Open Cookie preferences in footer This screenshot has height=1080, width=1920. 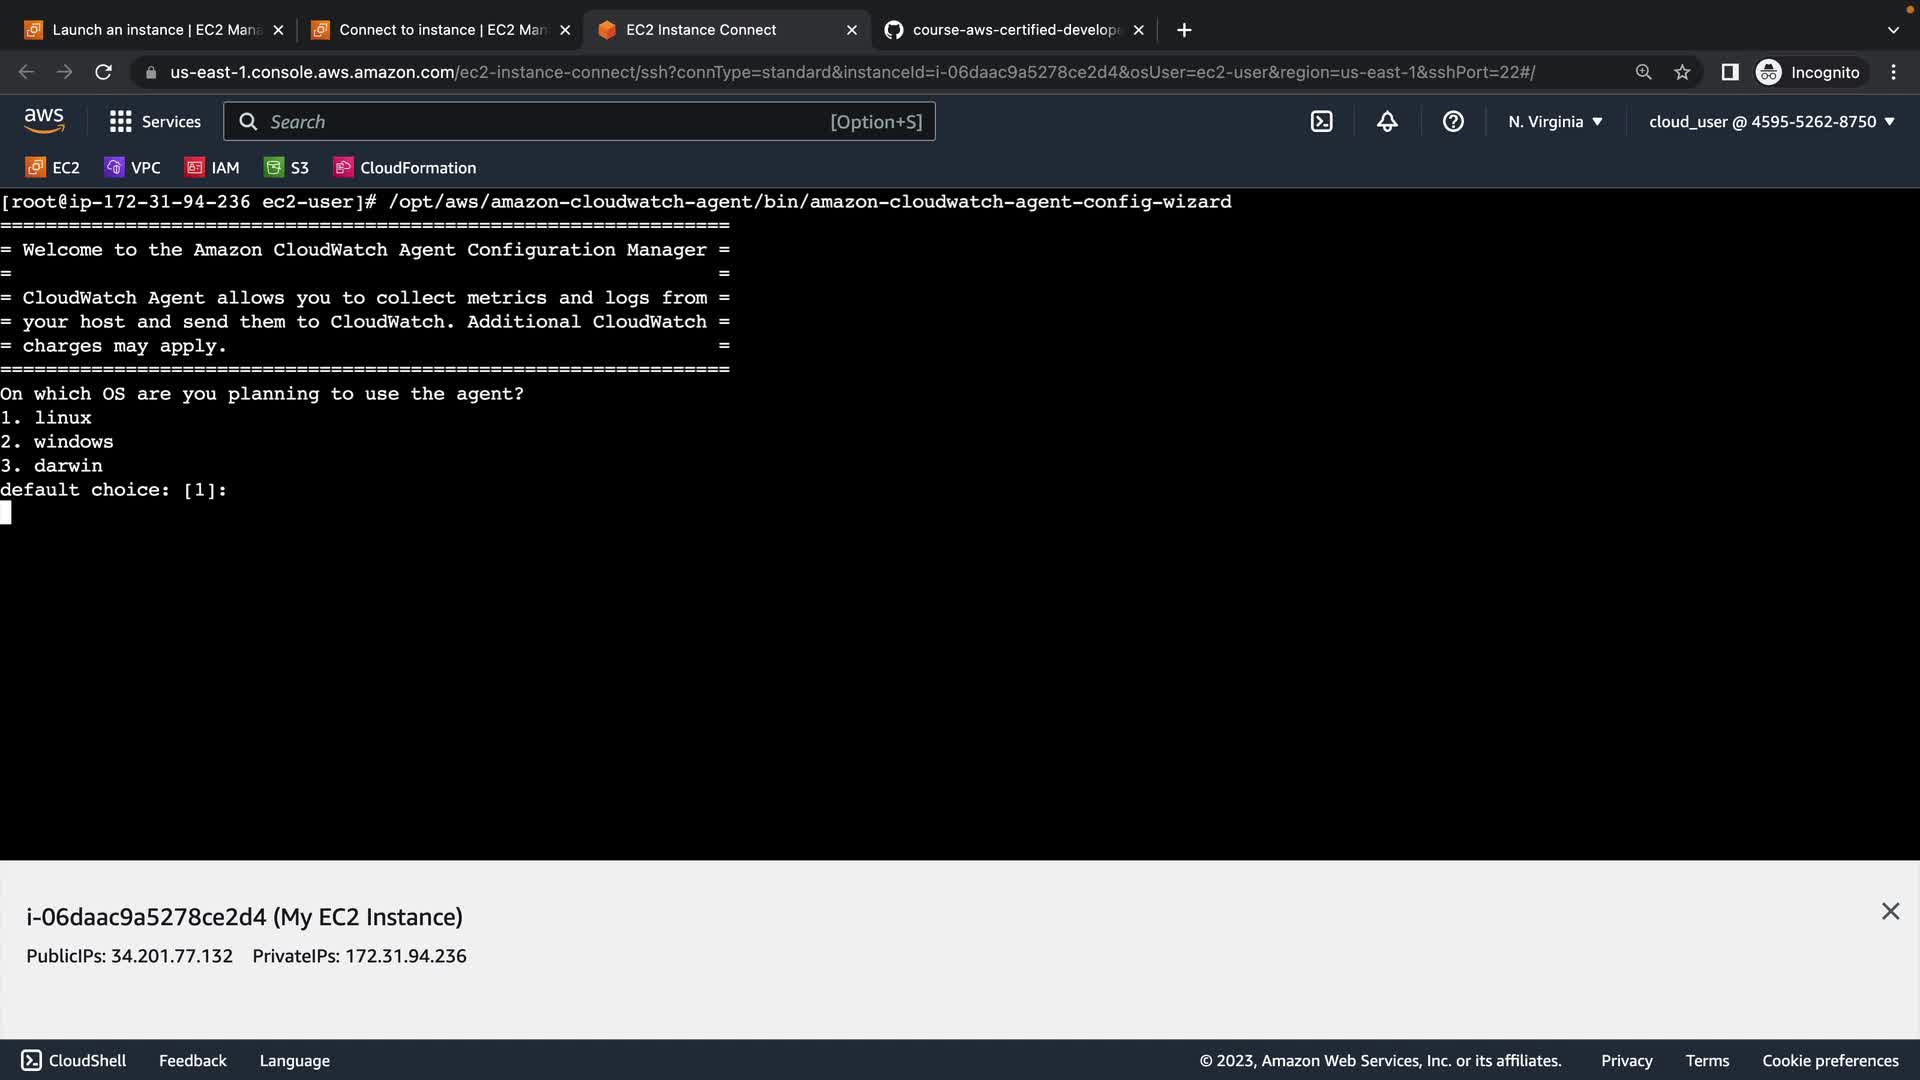click(x=1830, y=1060)
